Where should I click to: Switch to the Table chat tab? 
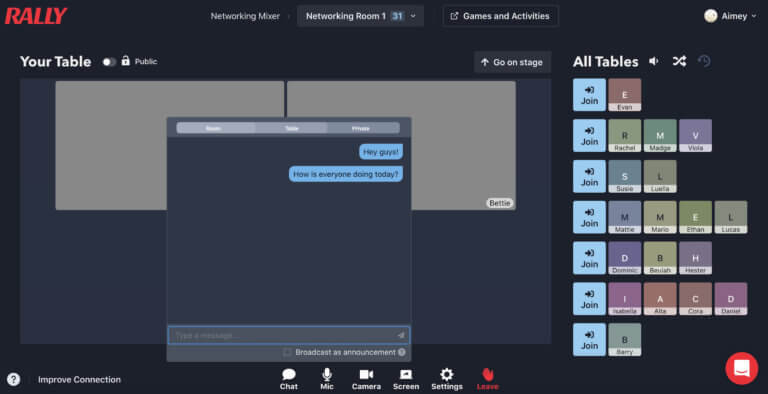coord(291,128)
